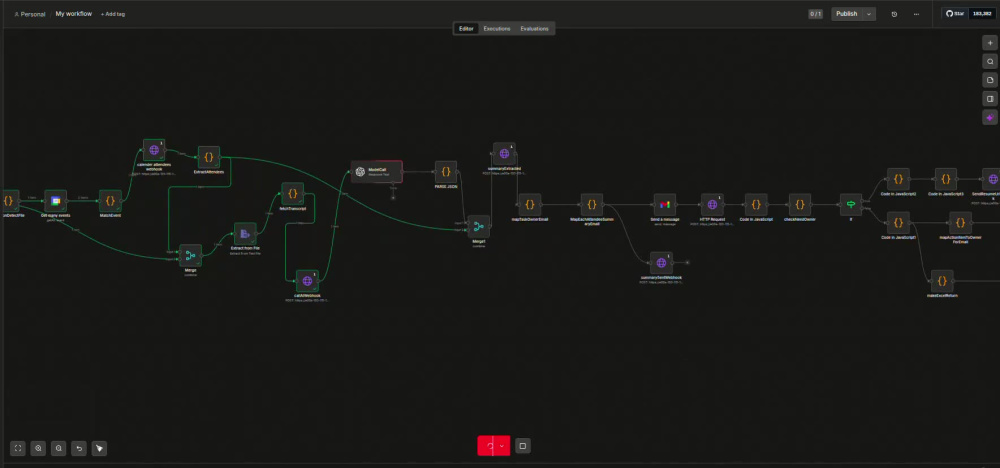
Task: Click the Add tag button
Action: coord(113,14)
